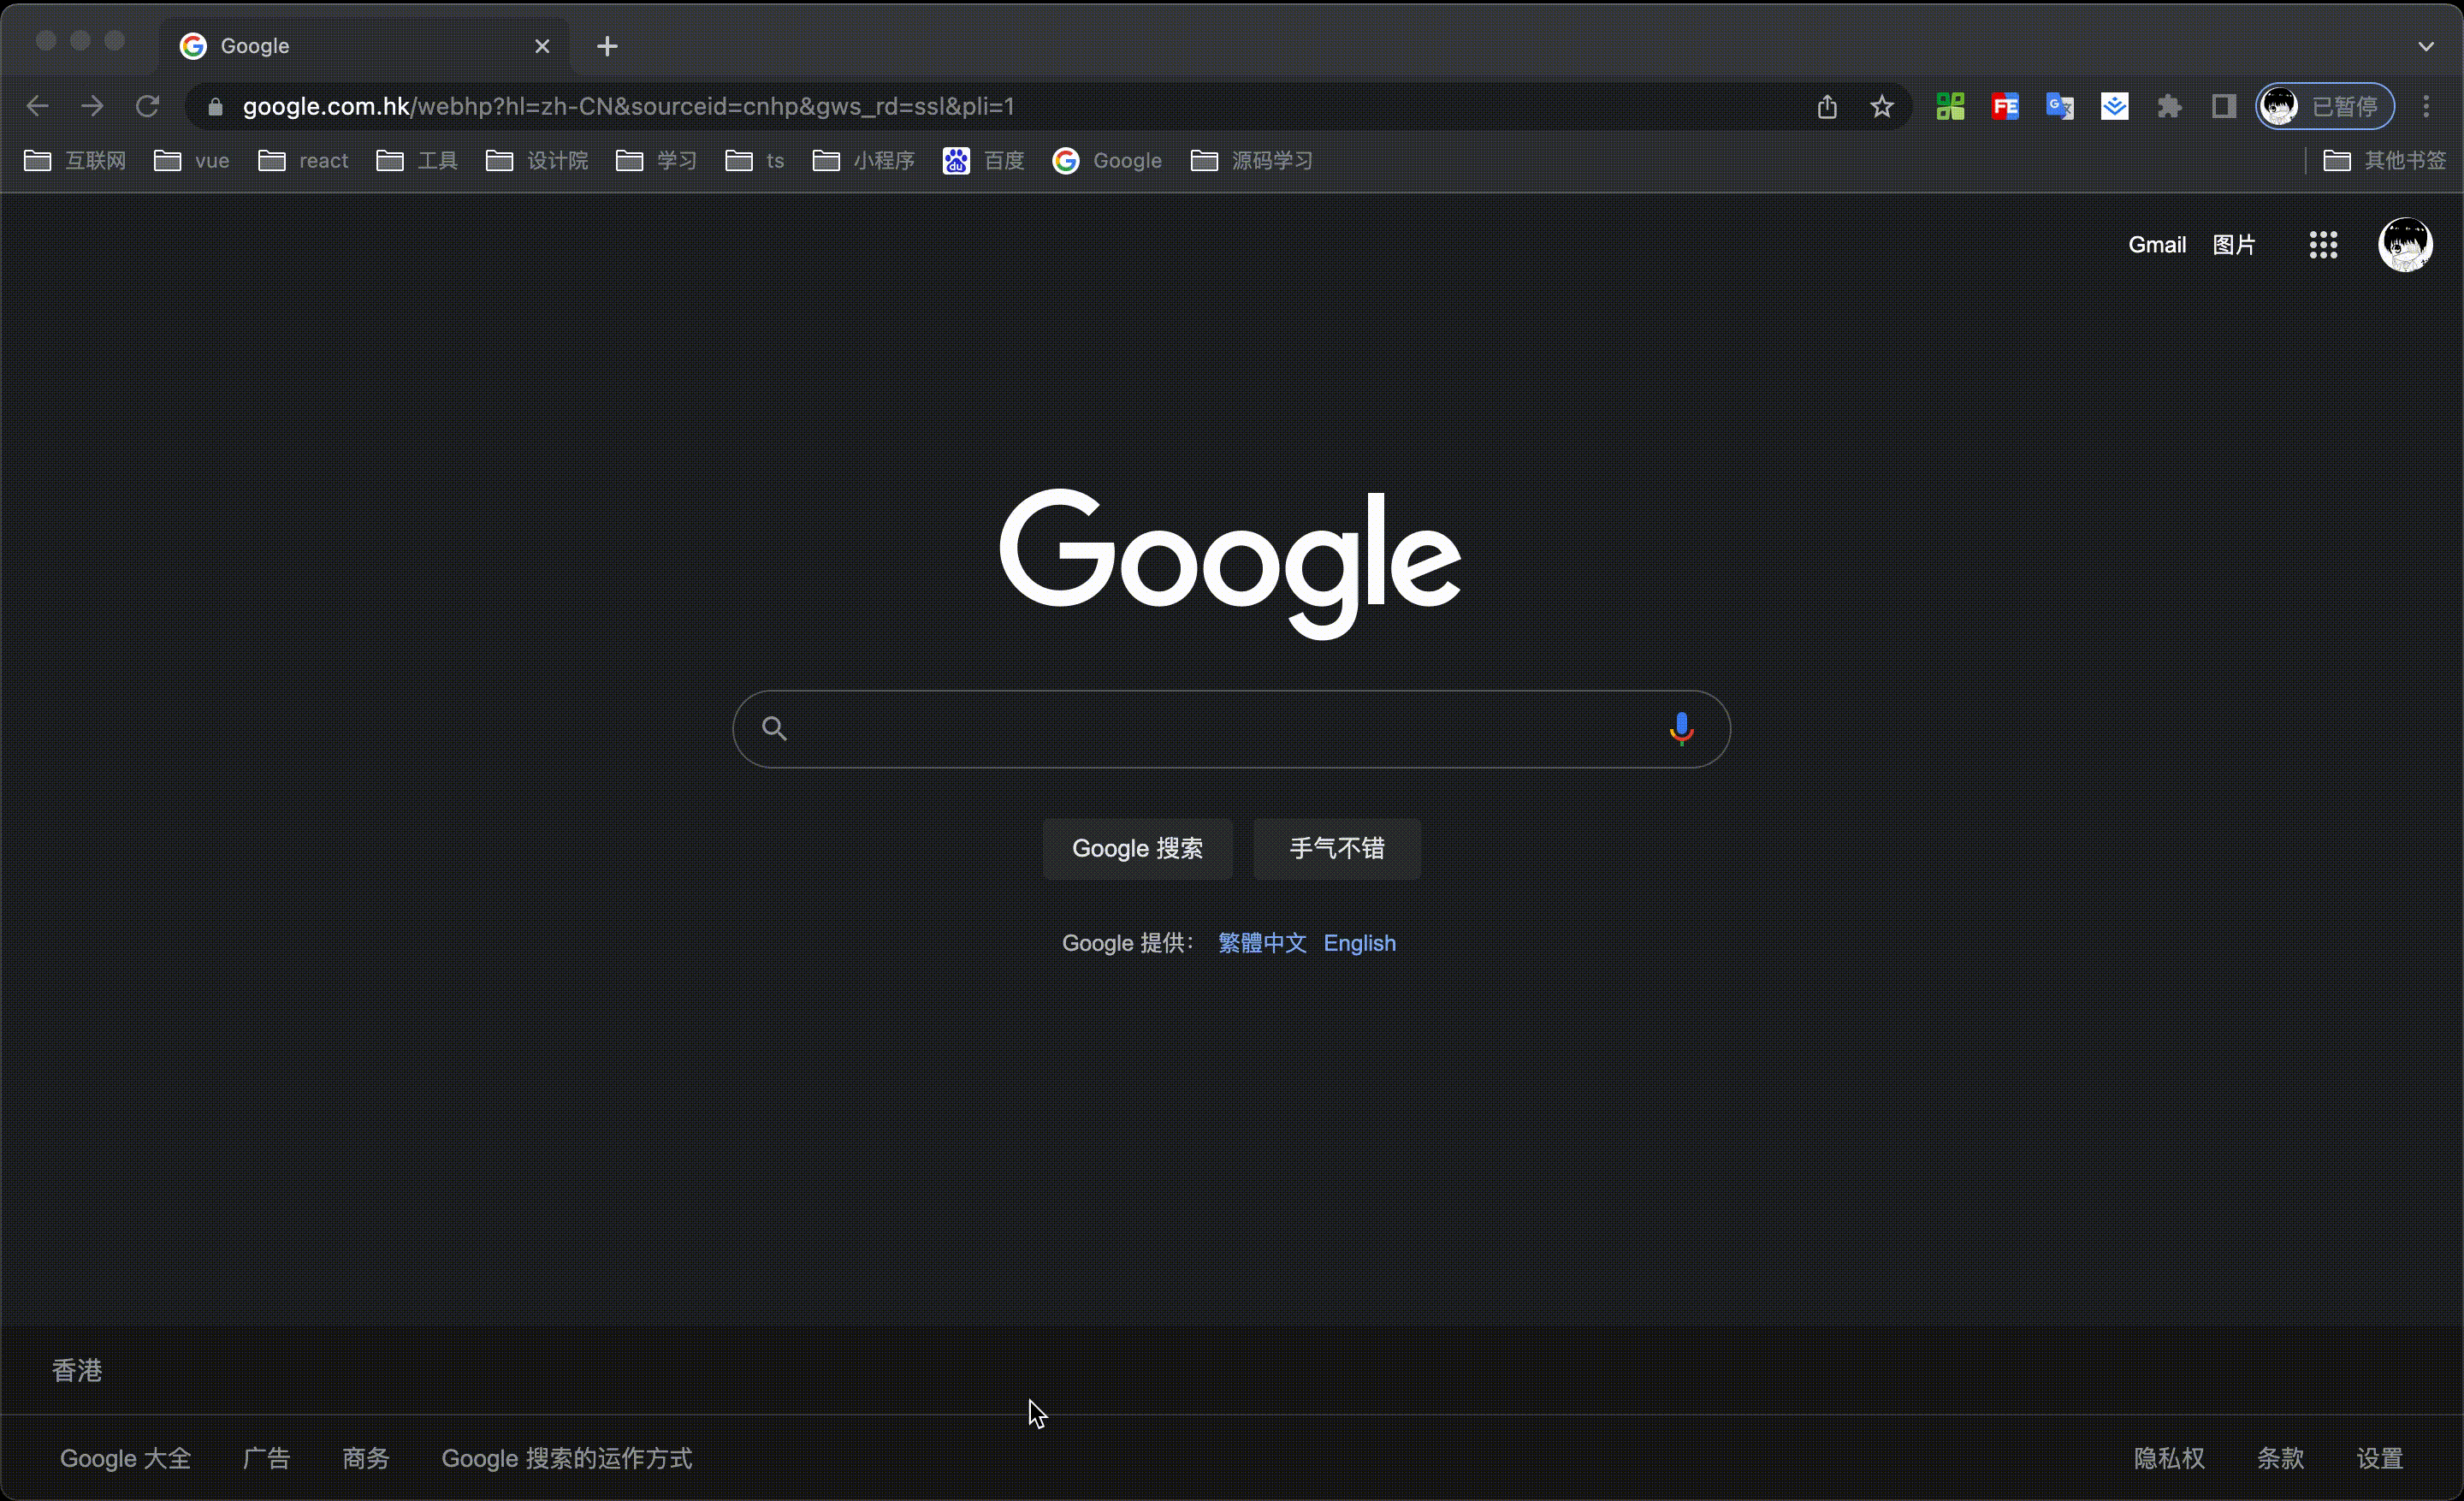Open the 其他书签 bookmarks folder
The image size is (2464, 1501).
pos(2385,160)
